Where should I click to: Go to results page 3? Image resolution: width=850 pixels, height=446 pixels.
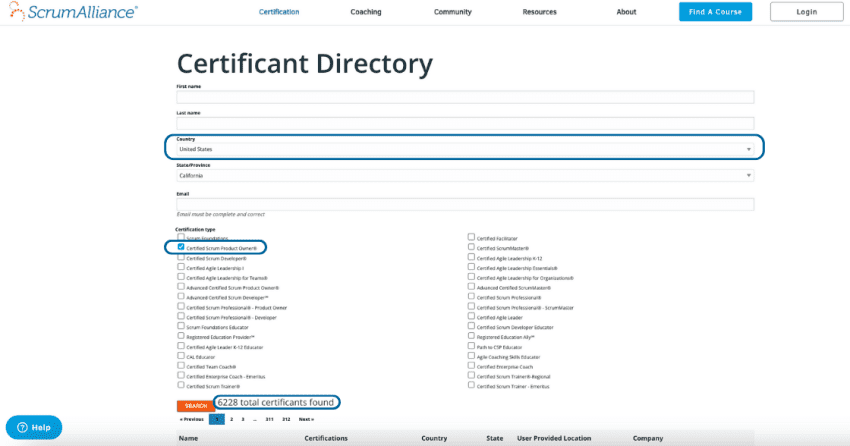[243, 419]
